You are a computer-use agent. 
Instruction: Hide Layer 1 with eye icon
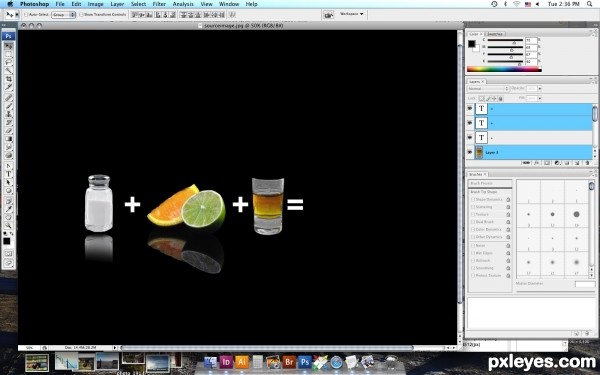470,152
